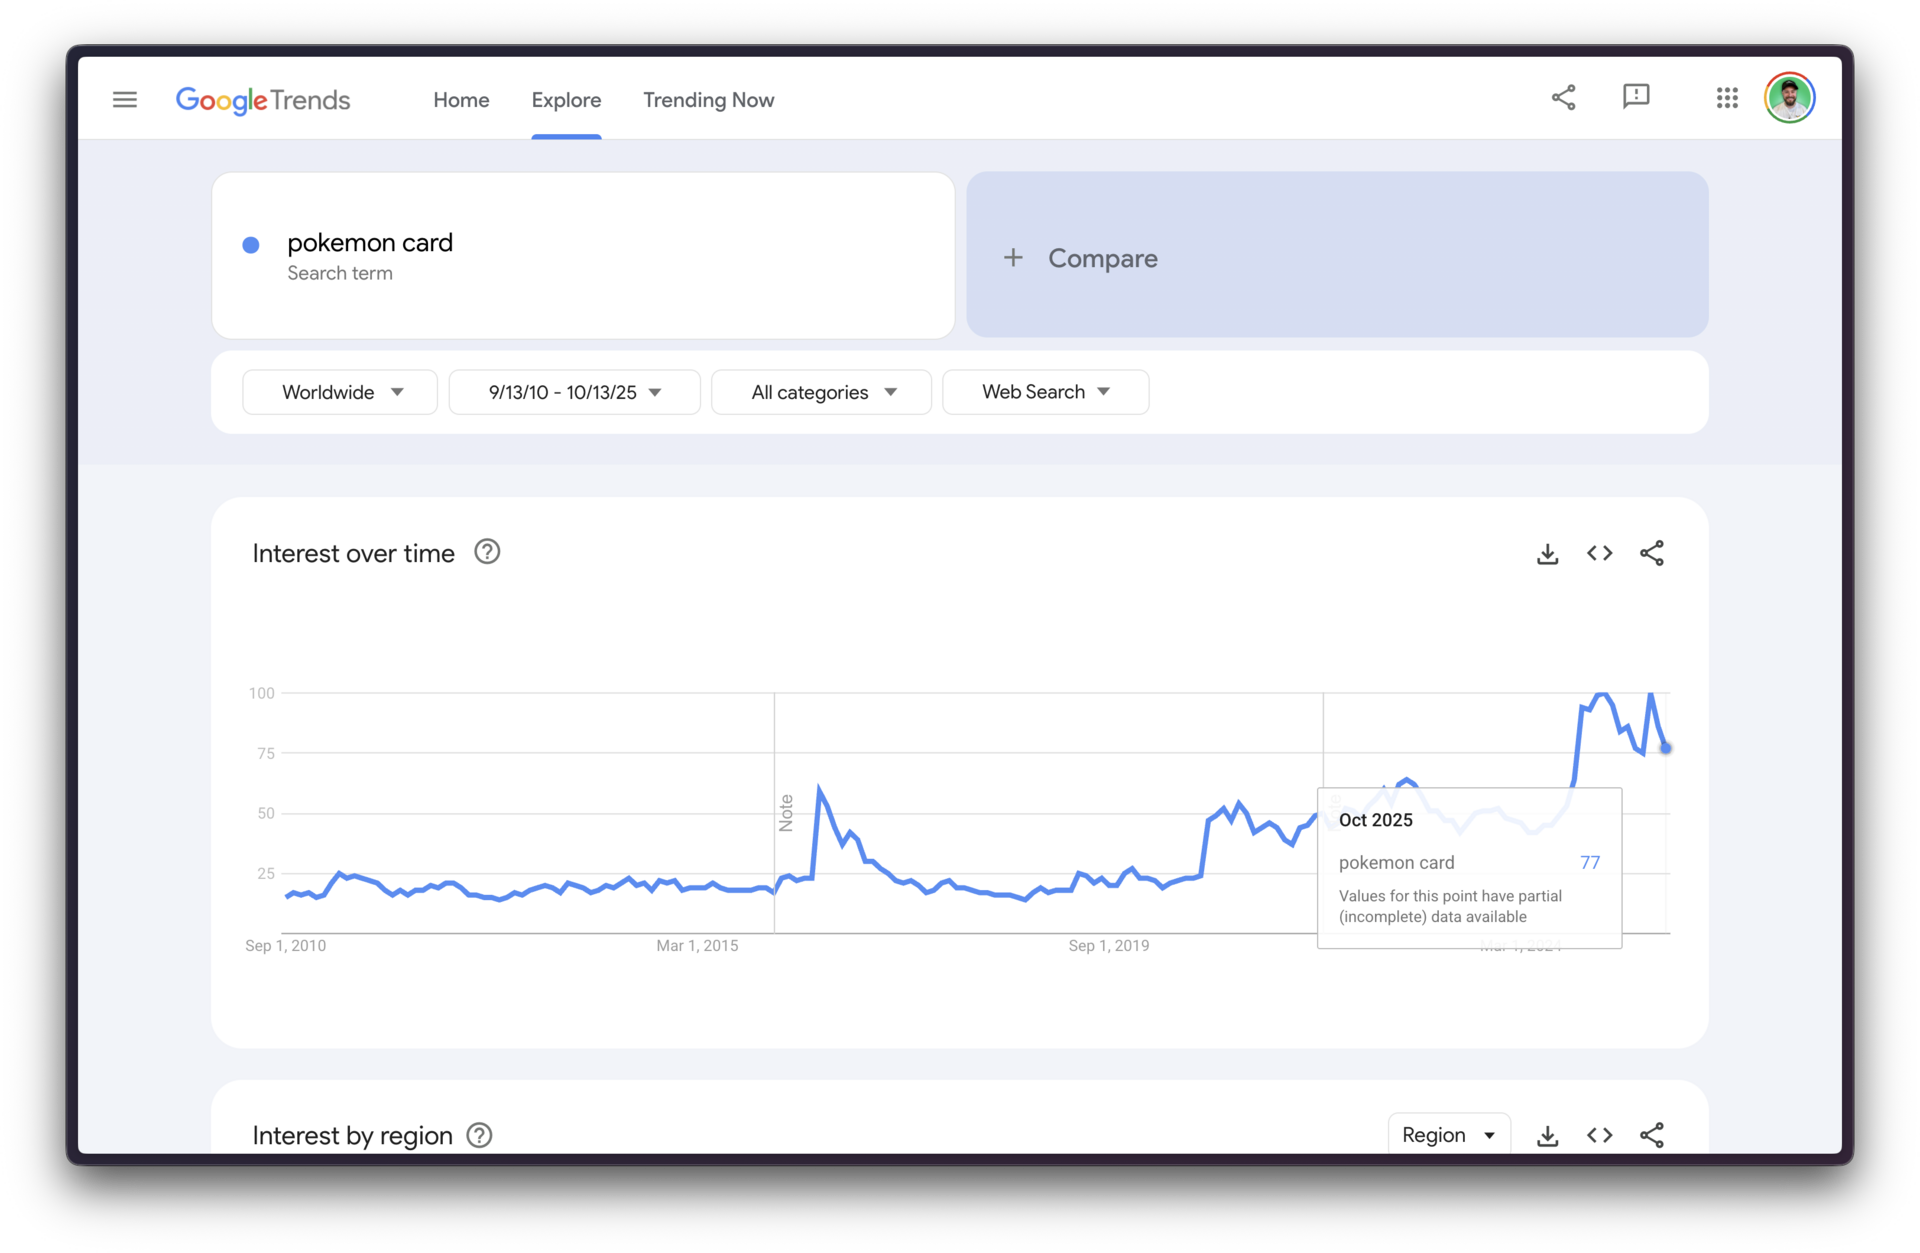Open the navigation hamburger menu
This screenshot has height=1253, width=1920.
(125, 99)
